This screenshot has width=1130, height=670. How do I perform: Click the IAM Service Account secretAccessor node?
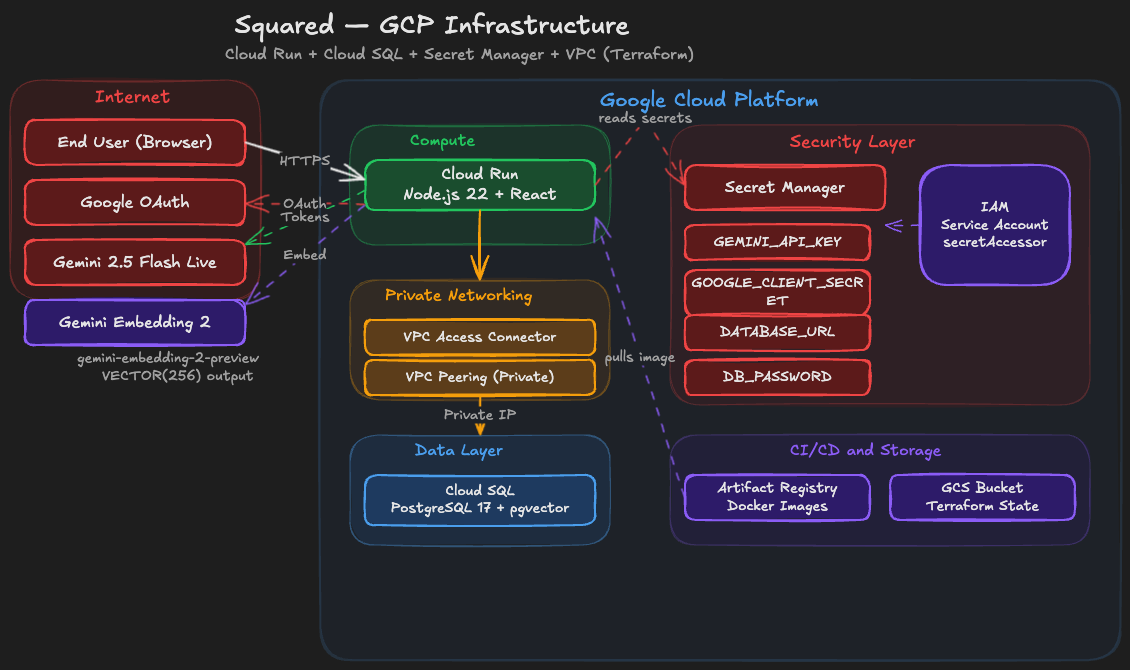click(995, 225)
